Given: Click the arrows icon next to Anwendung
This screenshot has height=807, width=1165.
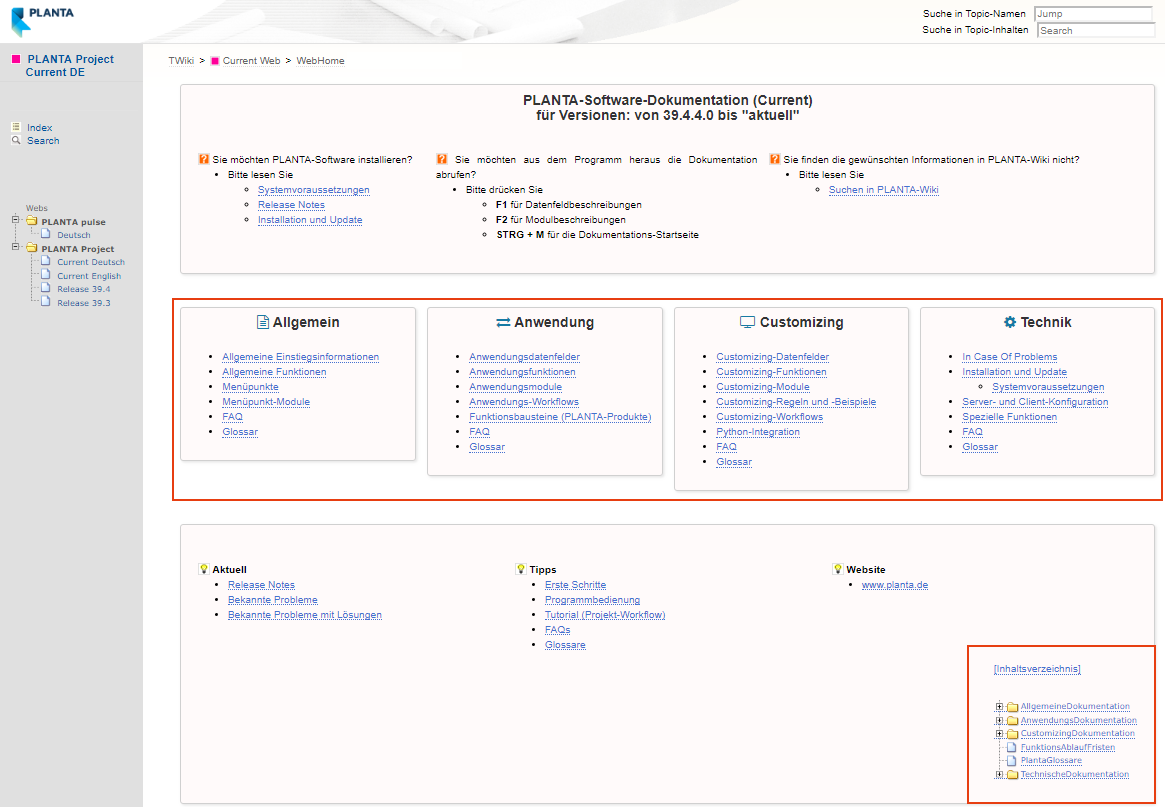Looking at the screenshot, I should [503, 322].
